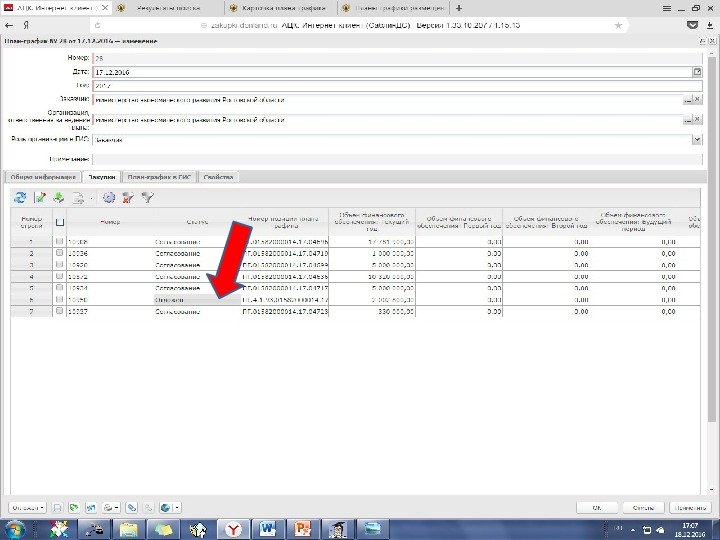Switch to the Общая информация tab
The image size is (720, 540).
43,177
